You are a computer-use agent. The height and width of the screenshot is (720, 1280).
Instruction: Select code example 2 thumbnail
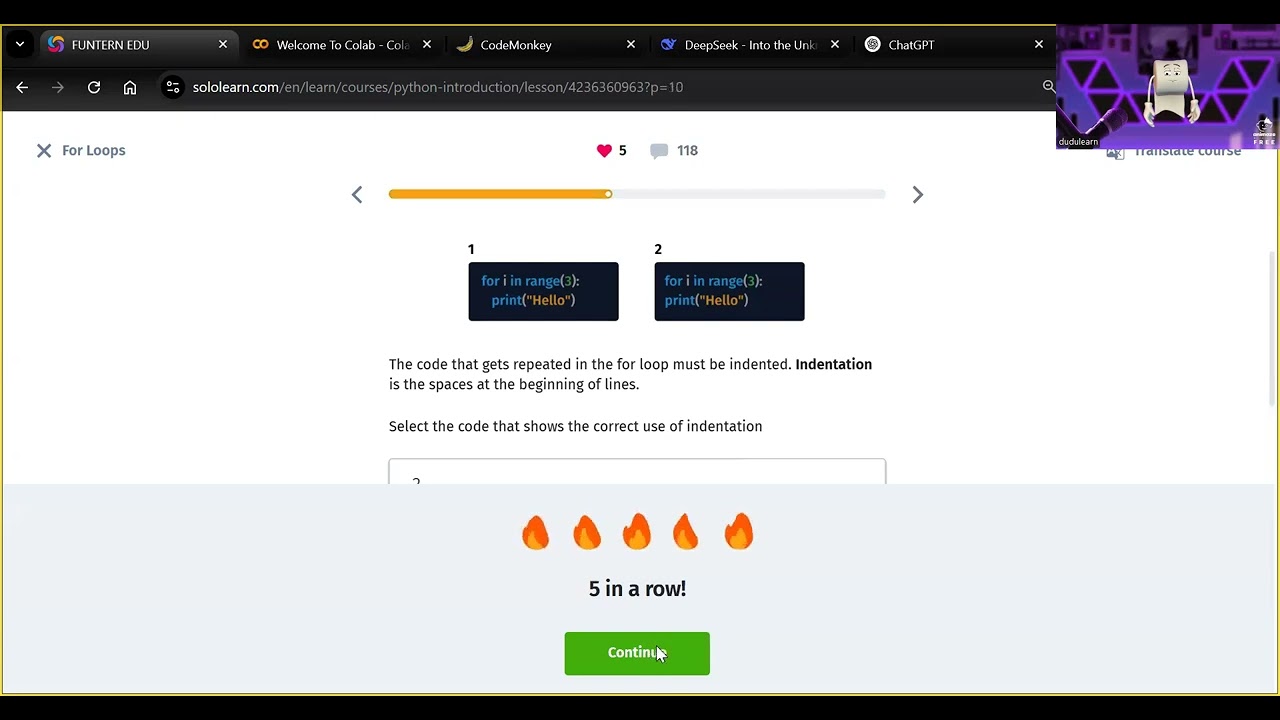click(x=729, y=291)
